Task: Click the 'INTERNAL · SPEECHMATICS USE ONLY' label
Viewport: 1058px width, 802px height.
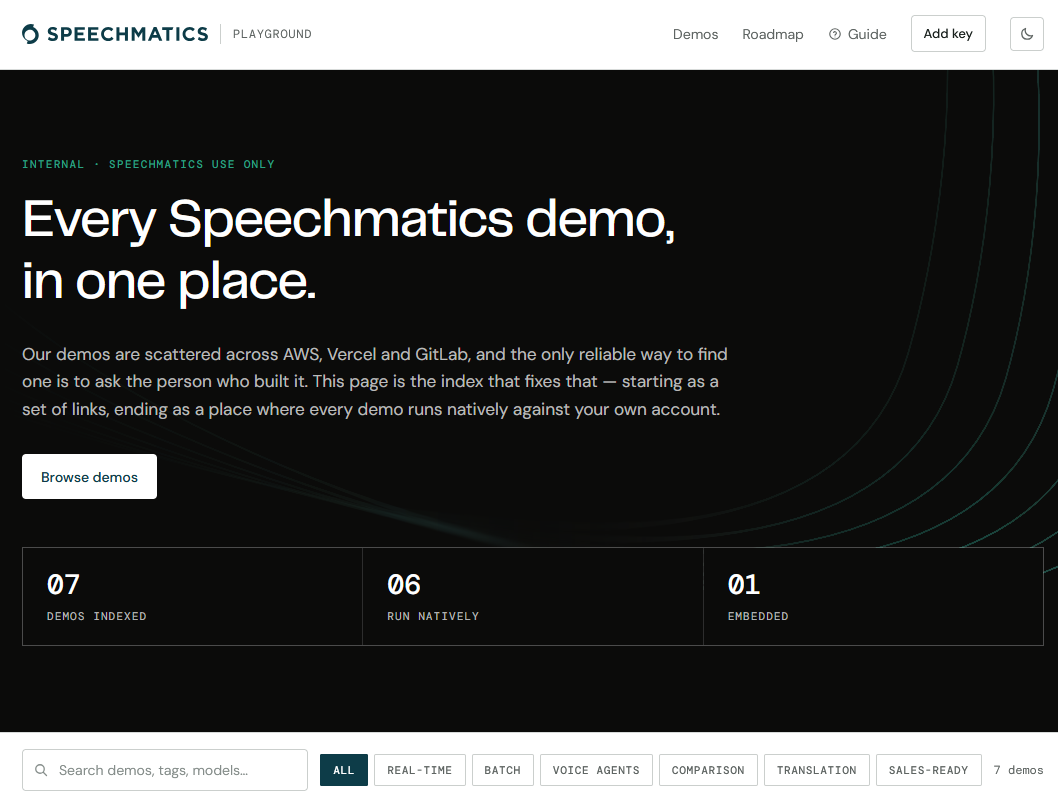Action: 148,164
